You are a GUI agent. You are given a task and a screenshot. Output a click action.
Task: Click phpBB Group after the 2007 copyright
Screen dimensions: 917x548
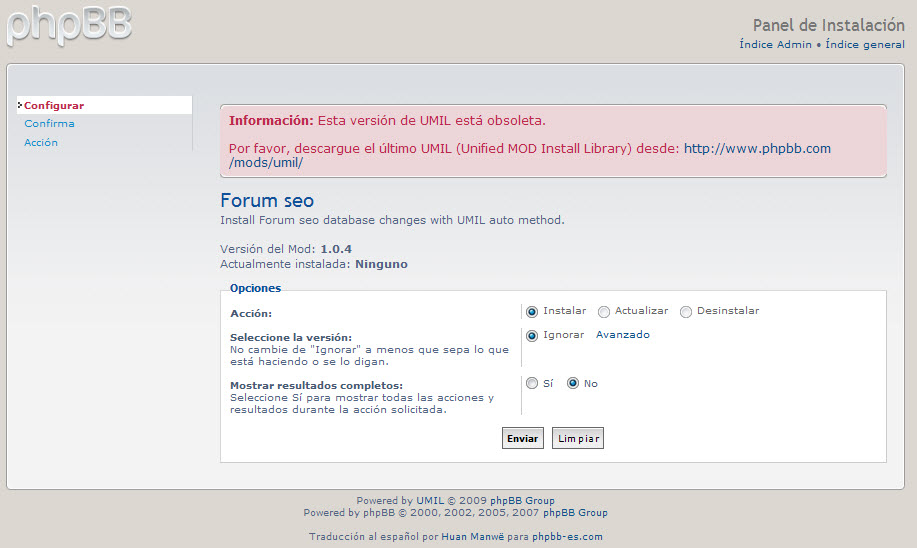[575, 513]
